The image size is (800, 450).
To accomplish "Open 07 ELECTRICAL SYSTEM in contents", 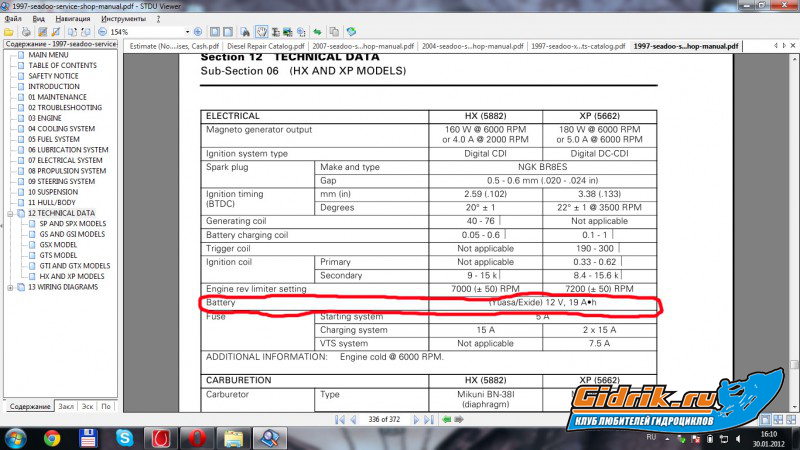I will tap(64, 160).
